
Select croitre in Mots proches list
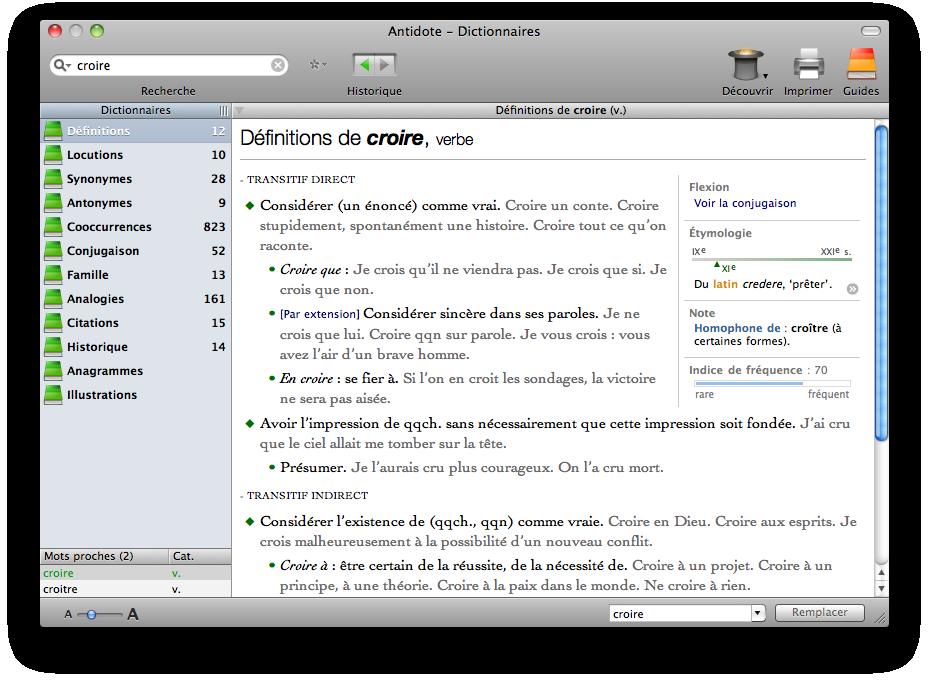coord(136,589)
